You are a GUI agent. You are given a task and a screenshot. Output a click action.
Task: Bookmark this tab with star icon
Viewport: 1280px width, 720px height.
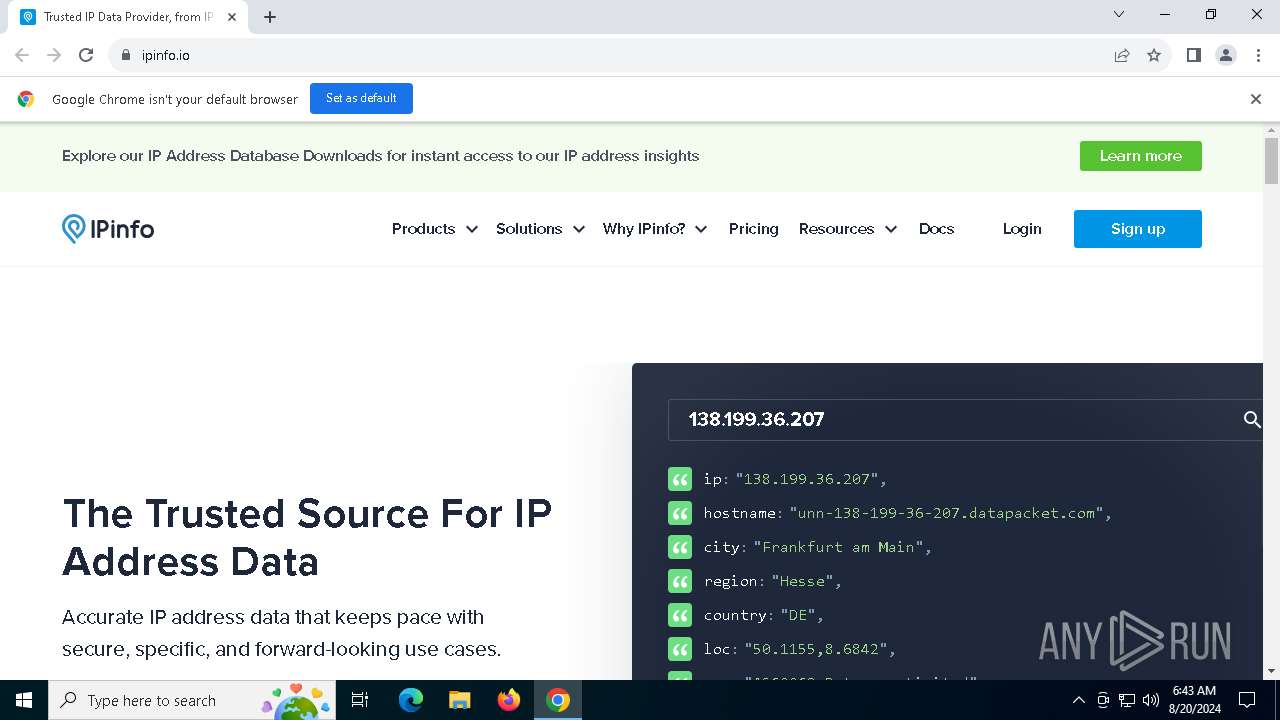coord(1154,55)
